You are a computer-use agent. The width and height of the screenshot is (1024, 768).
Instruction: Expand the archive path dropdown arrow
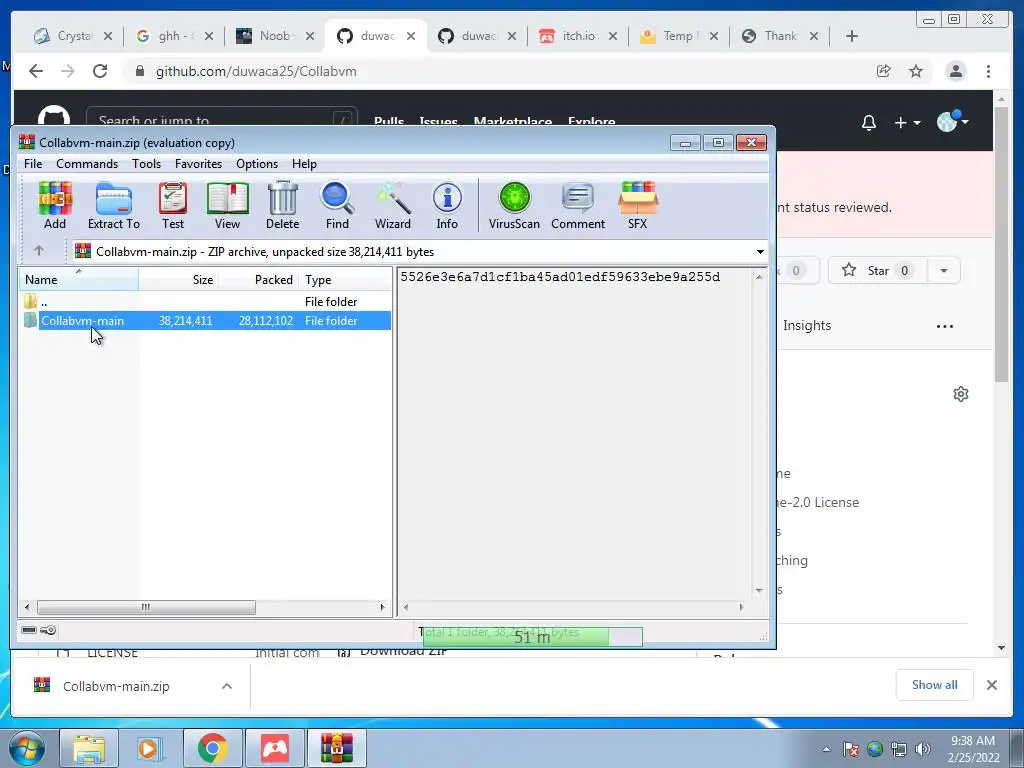760,251
